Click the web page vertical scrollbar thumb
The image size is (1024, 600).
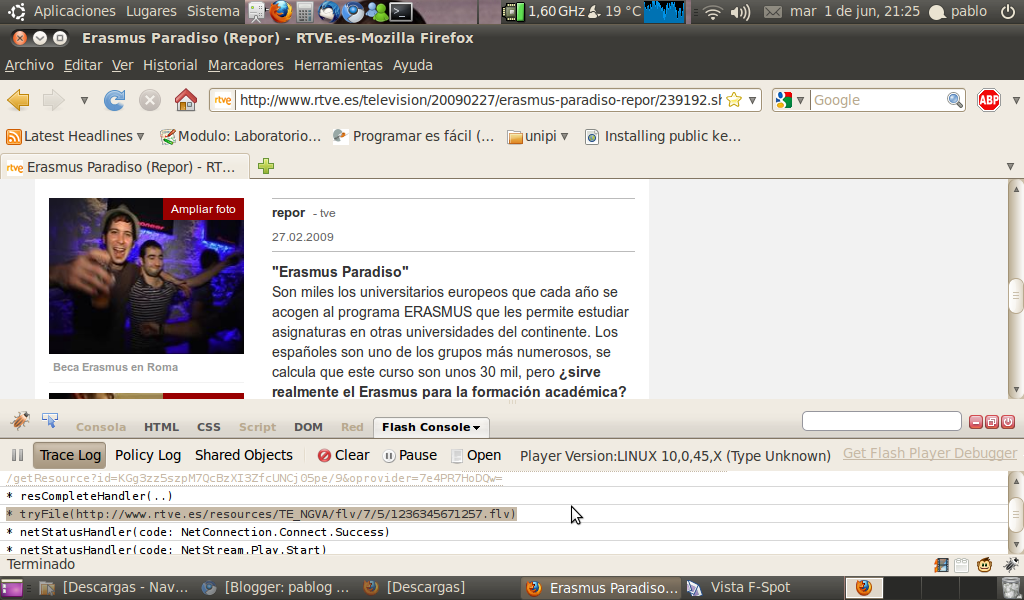[1016, 296]
